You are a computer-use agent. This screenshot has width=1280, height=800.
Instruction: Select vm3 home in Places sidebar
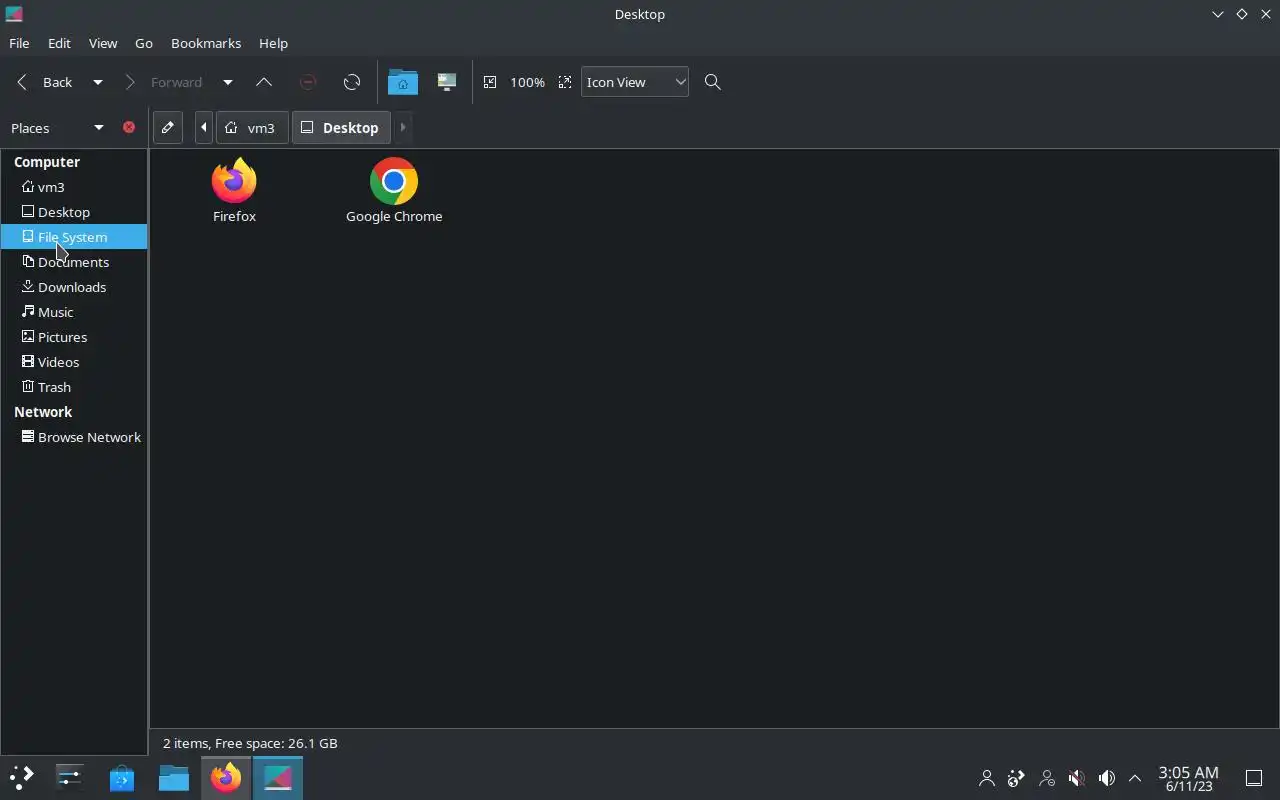pos(74,187)
